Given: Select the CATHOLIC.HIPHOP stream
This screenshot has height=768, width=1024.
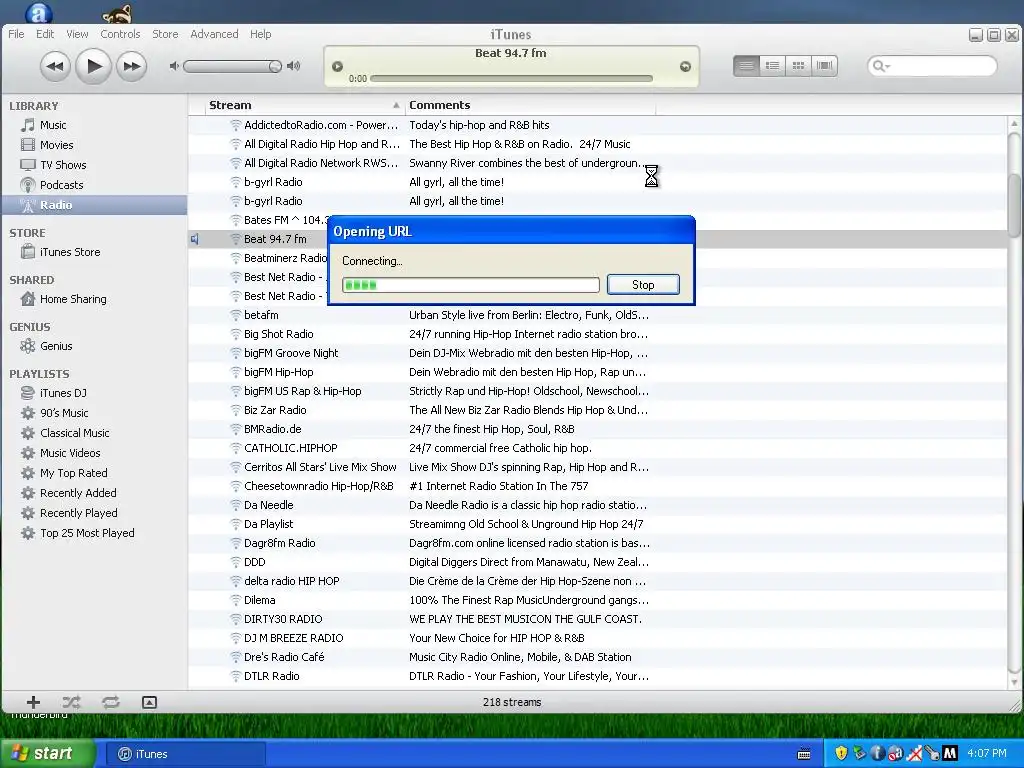Looking at the screenshot, I should tap(598, 448).
